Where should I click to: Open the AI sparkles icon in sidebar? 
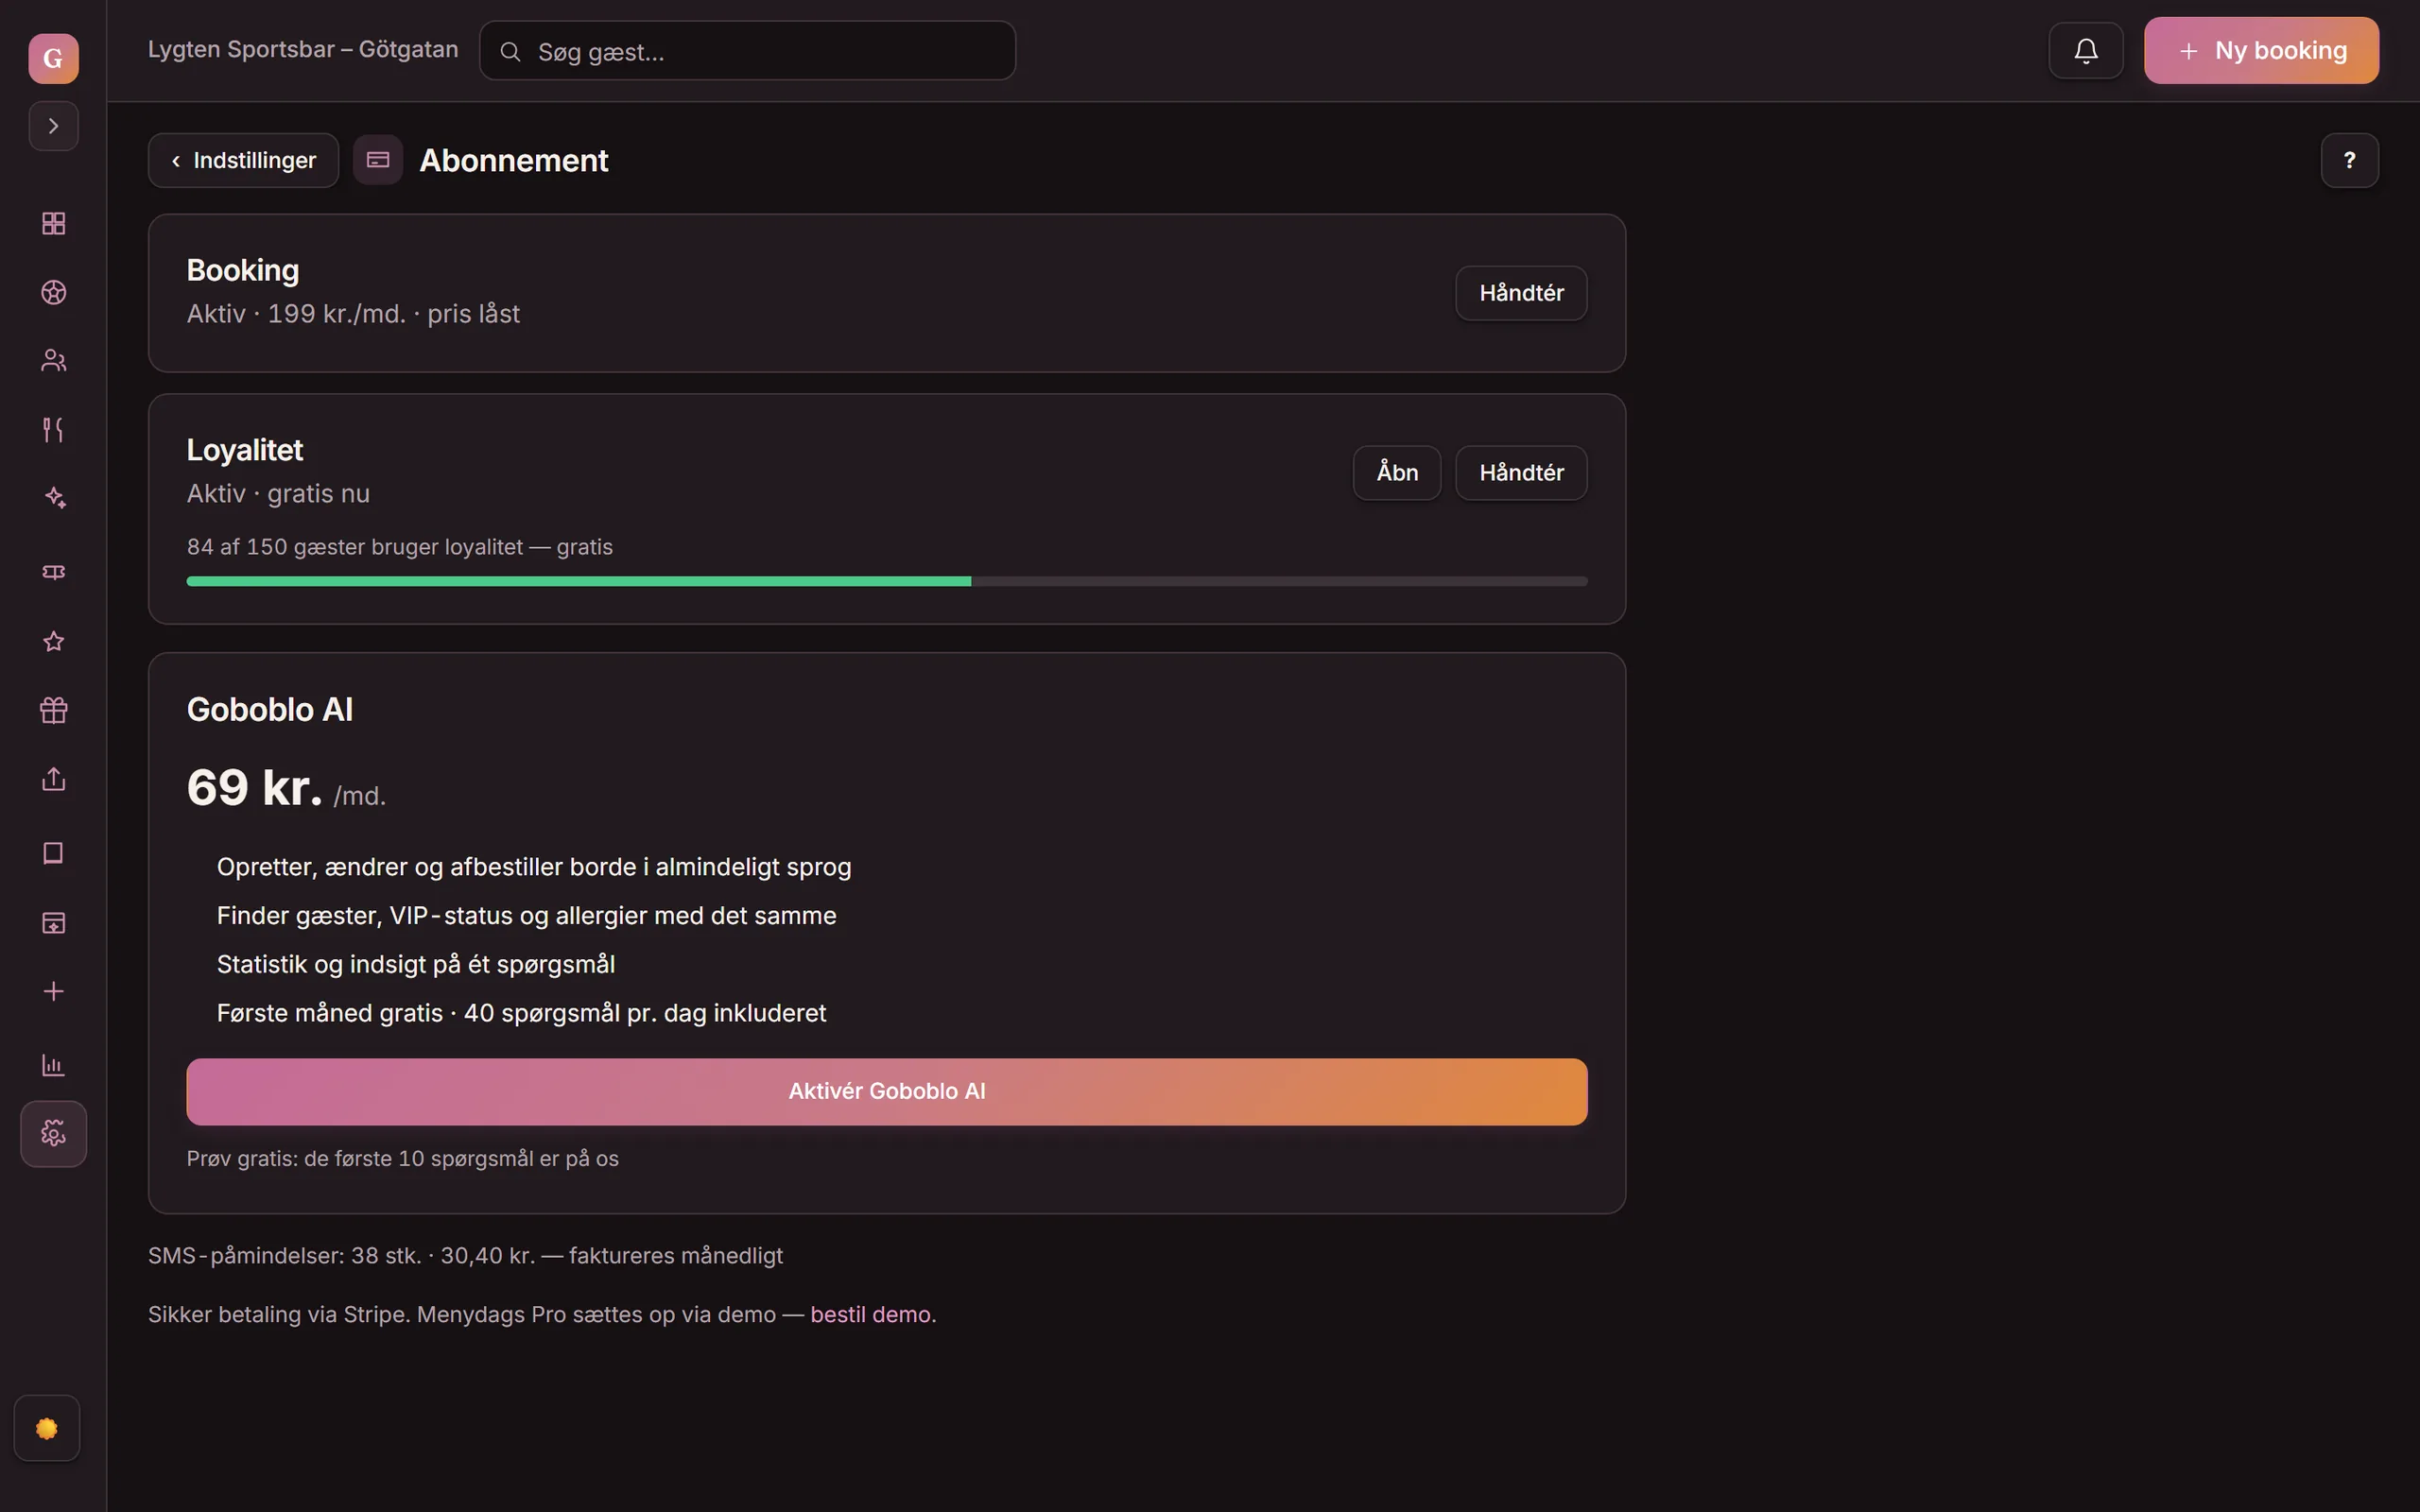click(x=53, y=498)
